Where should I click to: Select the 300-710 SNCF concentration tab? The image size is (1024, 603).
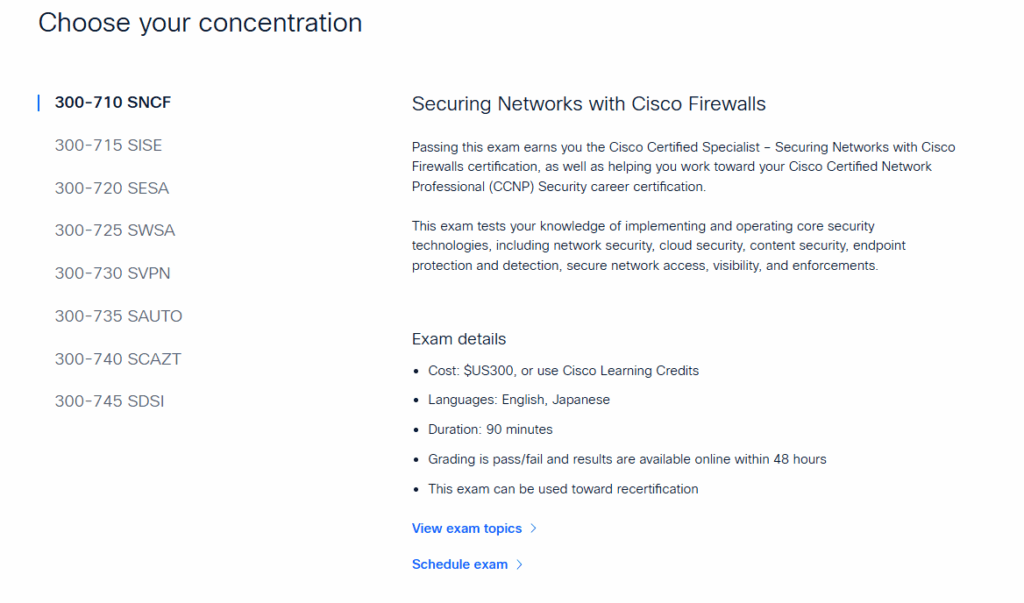113,102
